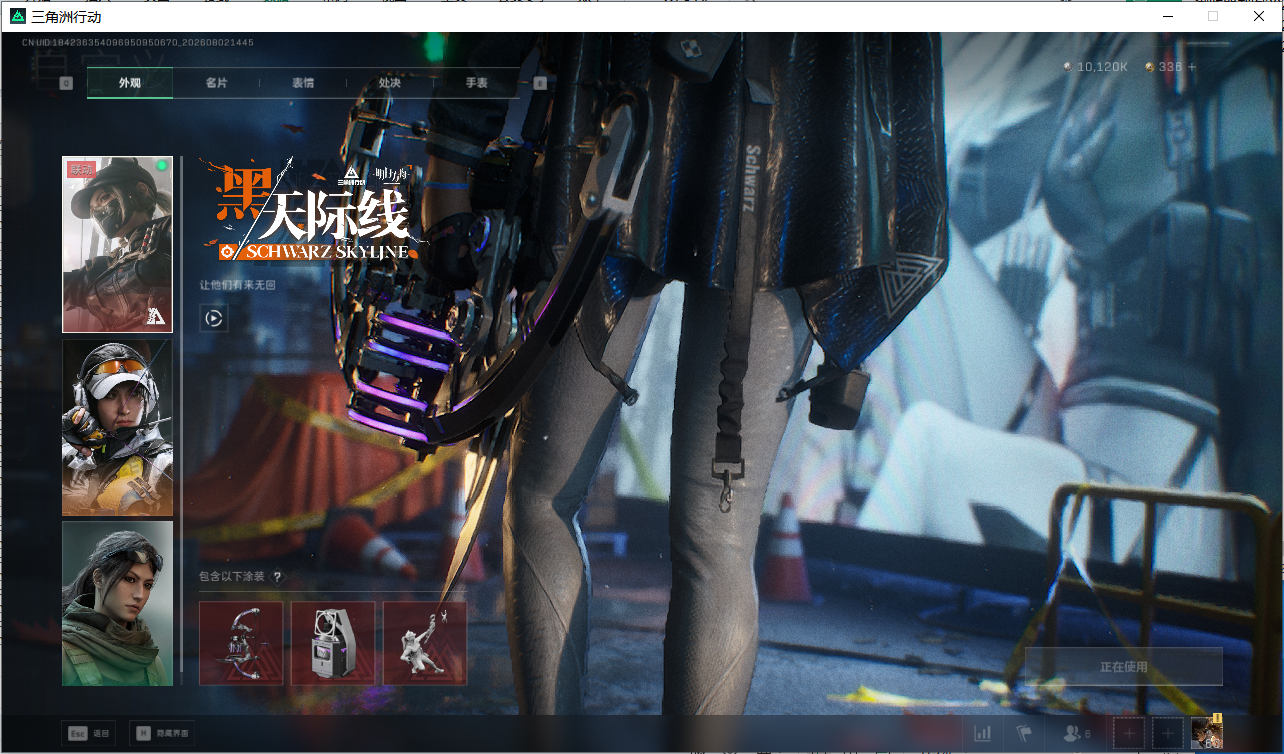Open the flag icon in bottom bar
The height and width of the screenshot is (754, 1284).
tap(1024, 733)
